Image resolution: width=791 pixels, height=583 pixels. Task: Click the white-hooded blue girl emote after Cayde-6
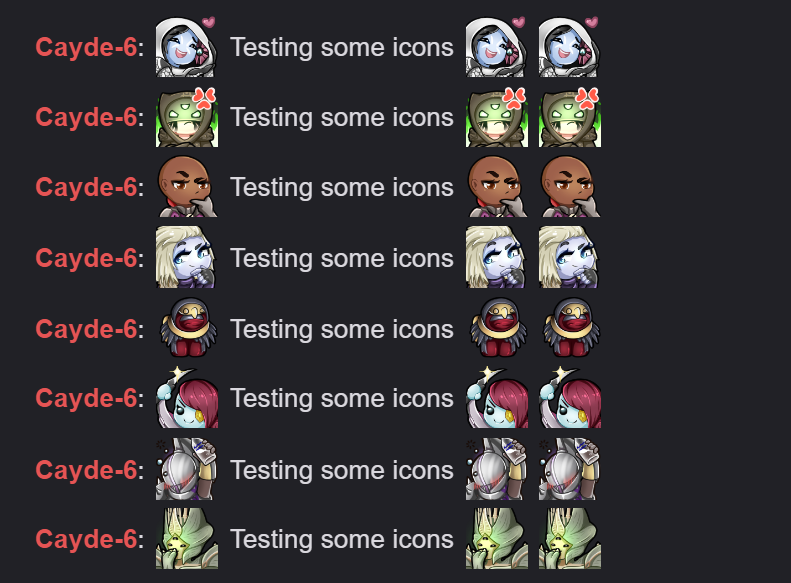(x=186, y=47)
